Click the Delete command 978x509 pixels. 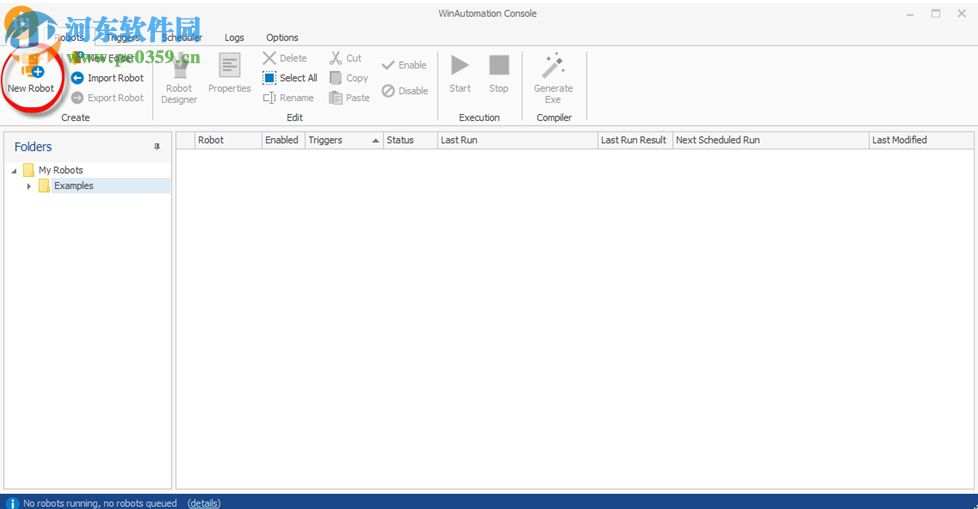click(285, 58)
